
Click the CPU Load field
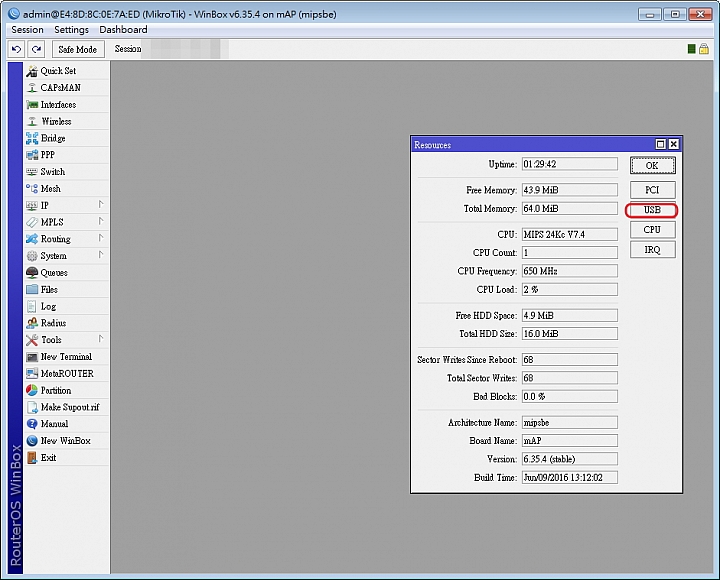click(x=569, y=290)
